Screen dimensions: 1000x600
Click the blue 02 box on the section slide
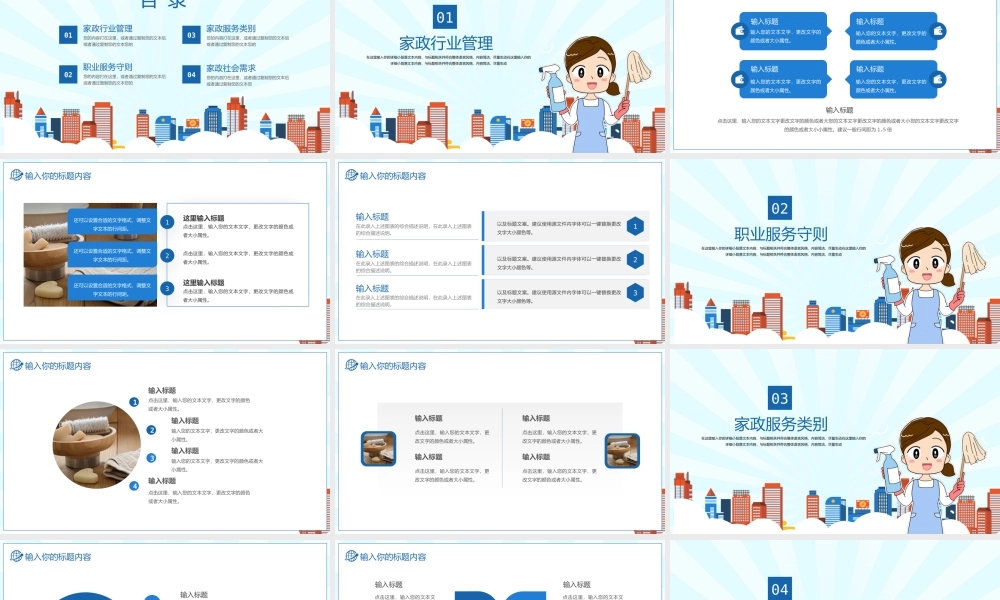[780, 208]
